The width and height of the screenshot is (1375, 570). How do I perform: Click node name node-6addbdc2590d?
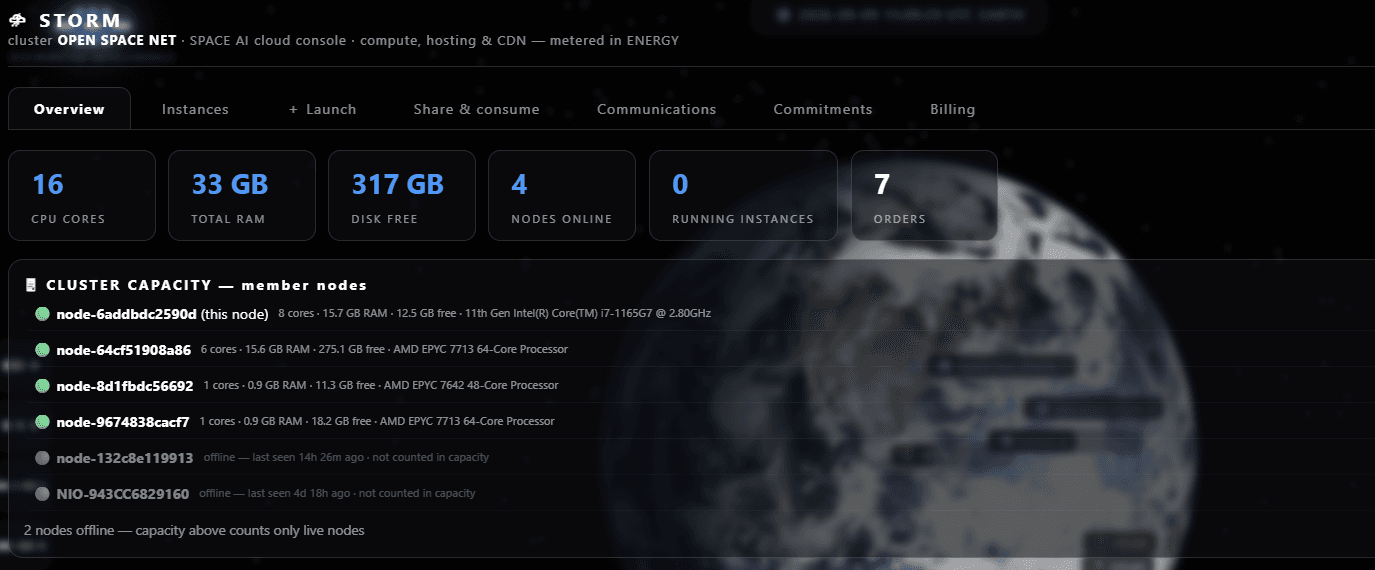pos(126,314)
